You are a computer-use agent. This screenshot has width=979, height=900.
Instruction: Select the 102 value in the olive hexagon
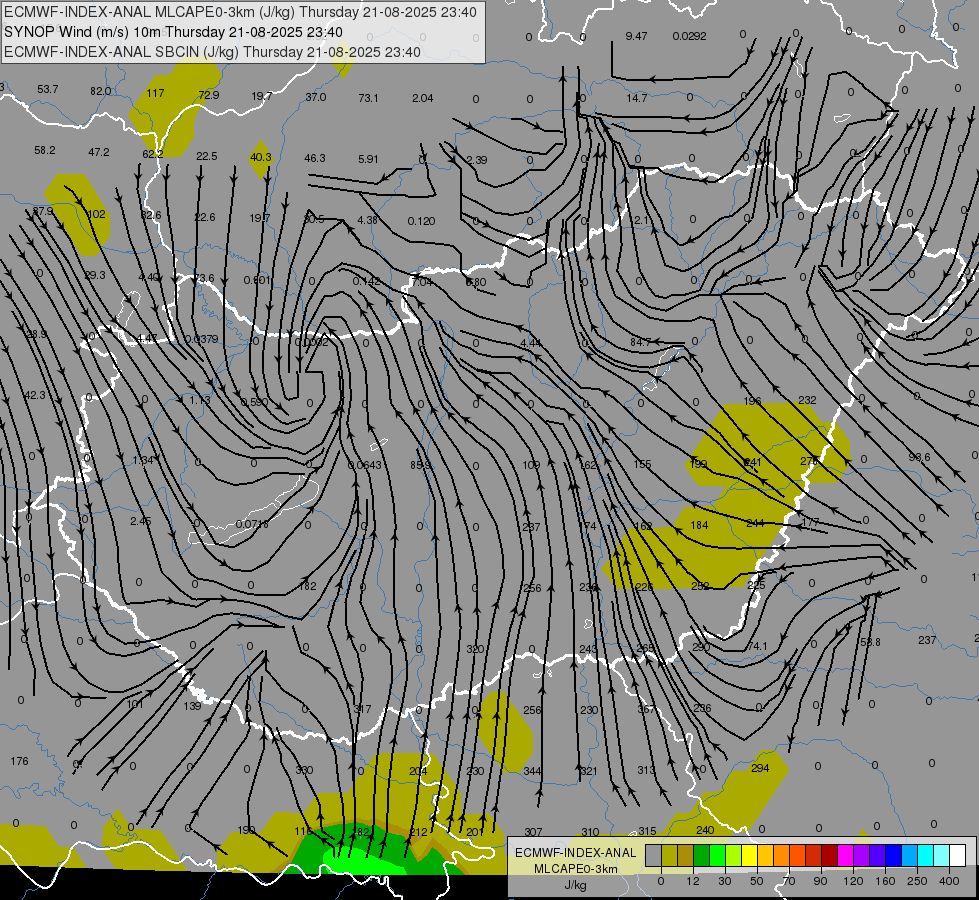(x=96, y=214)
